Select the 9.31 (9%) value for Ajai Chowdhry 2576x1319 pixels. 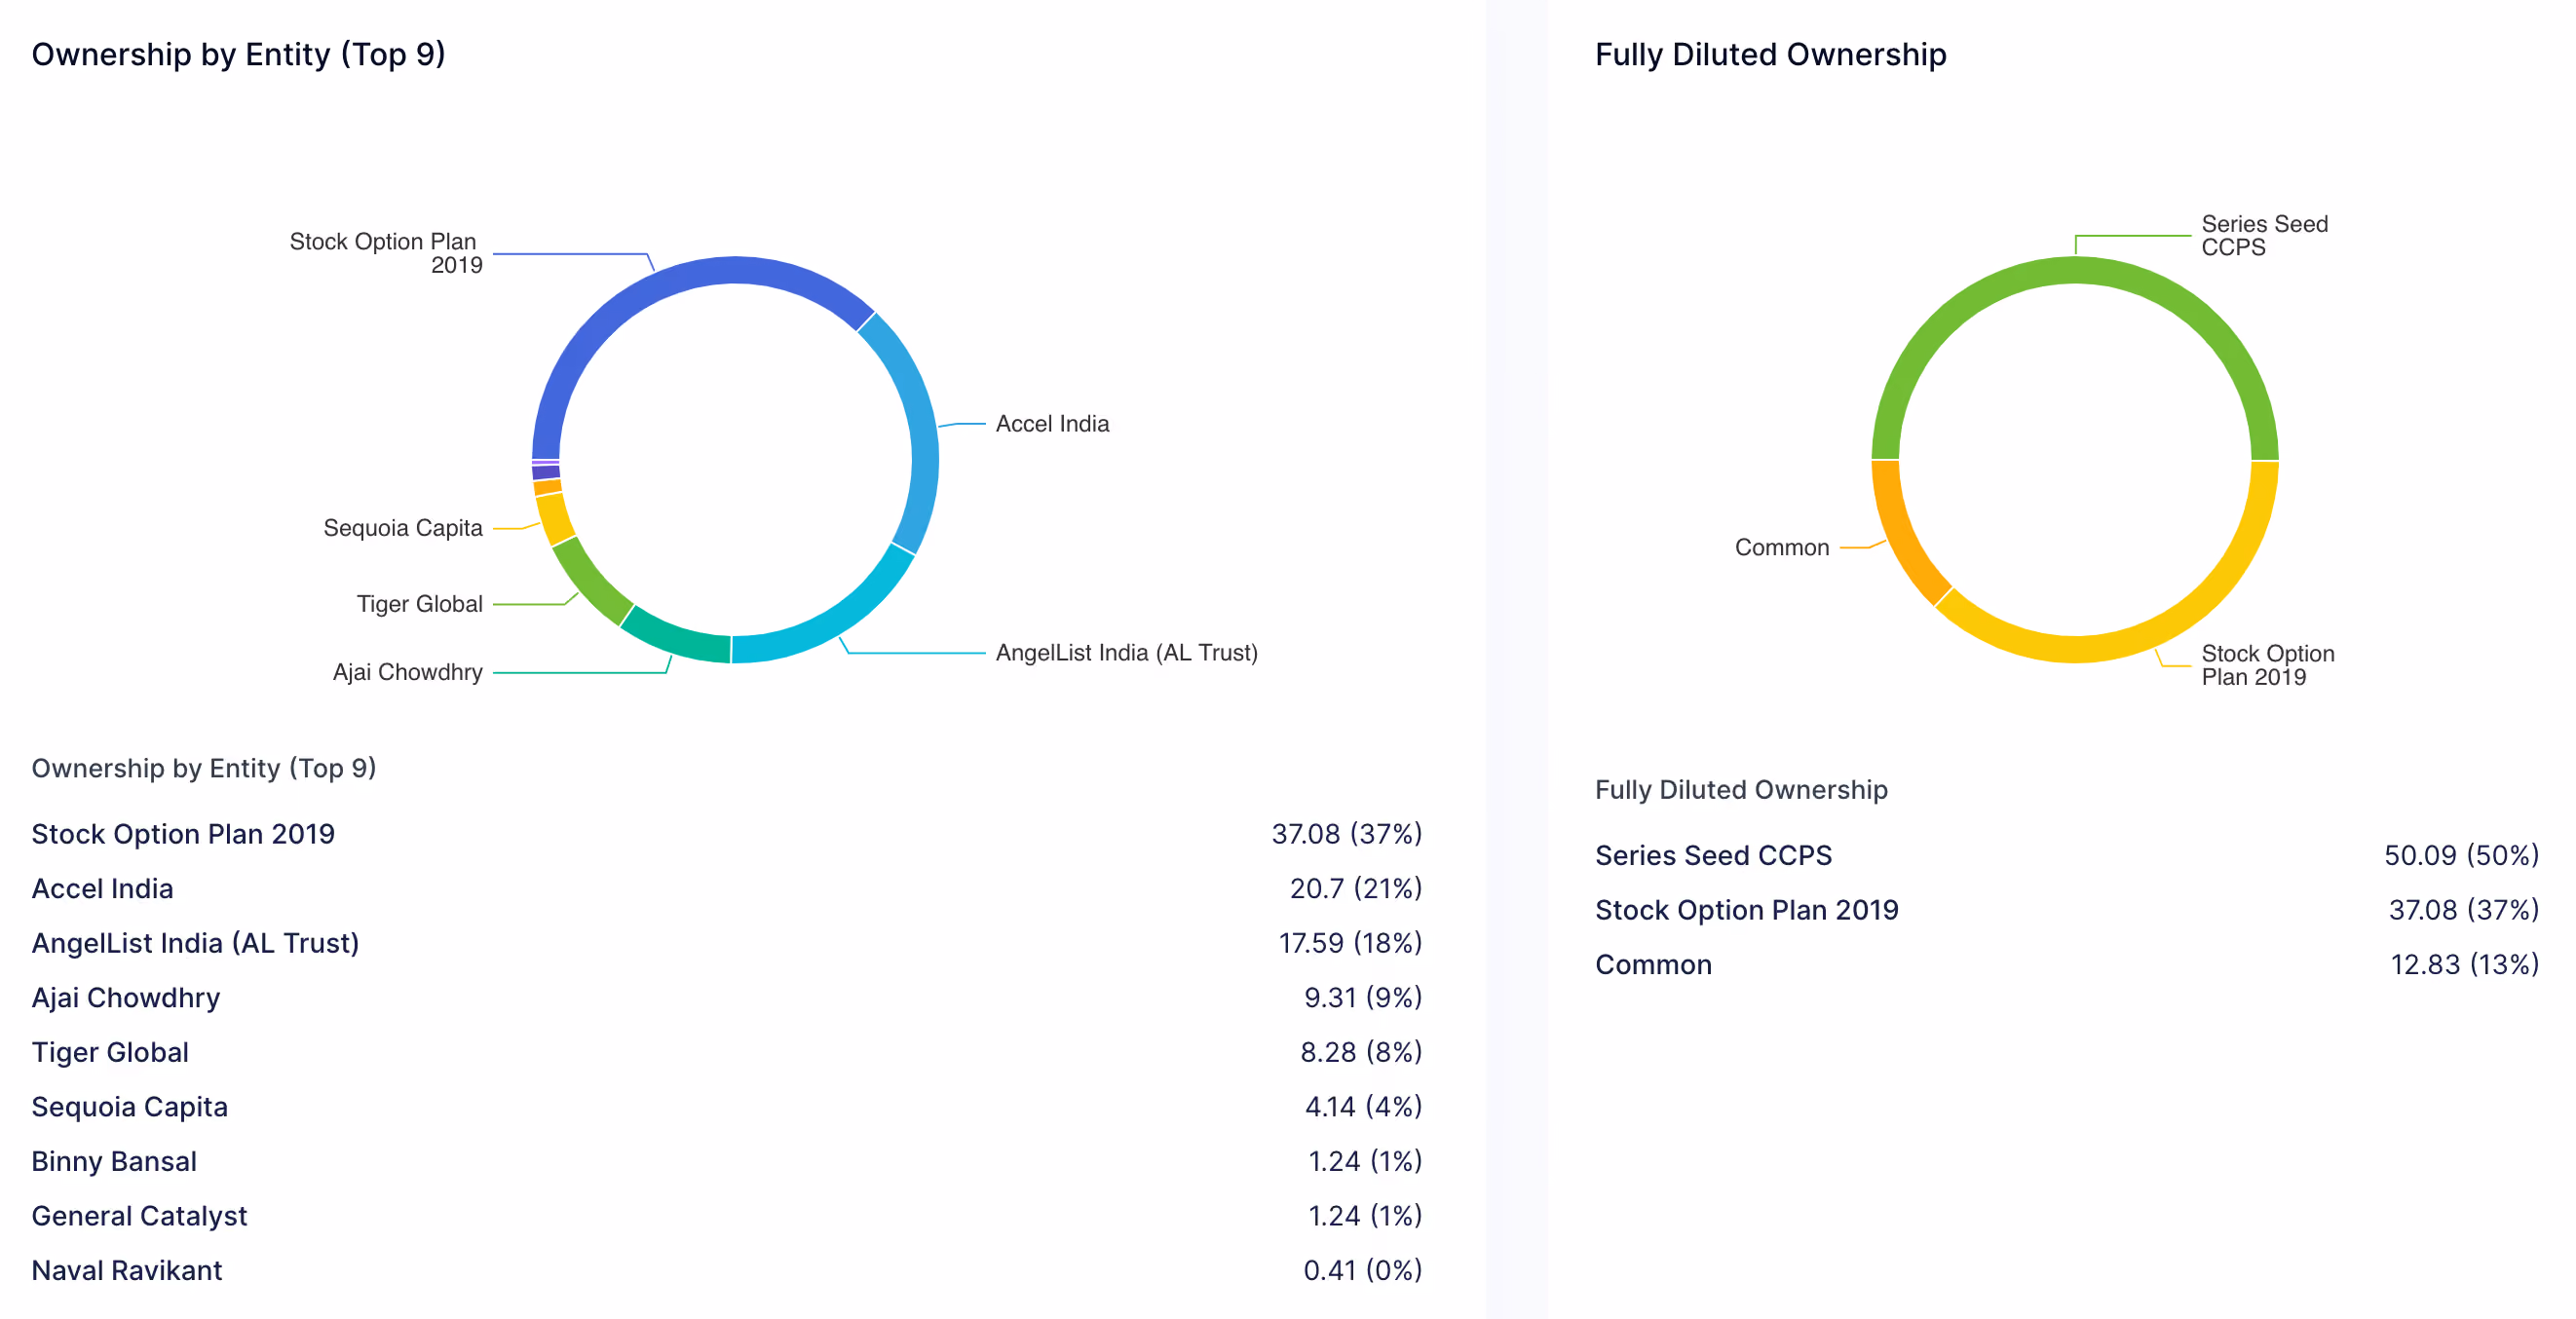[x=1362, y=998]
